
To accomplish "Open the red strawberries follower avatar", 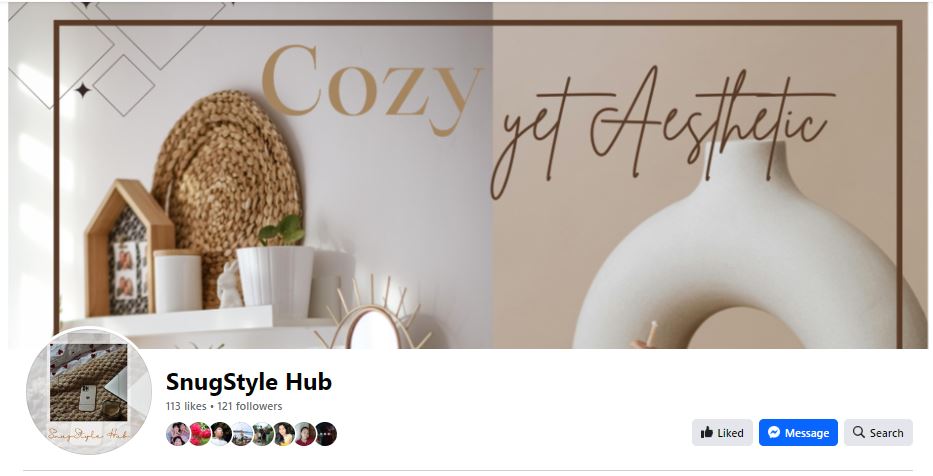I will (x=200, y=434).
